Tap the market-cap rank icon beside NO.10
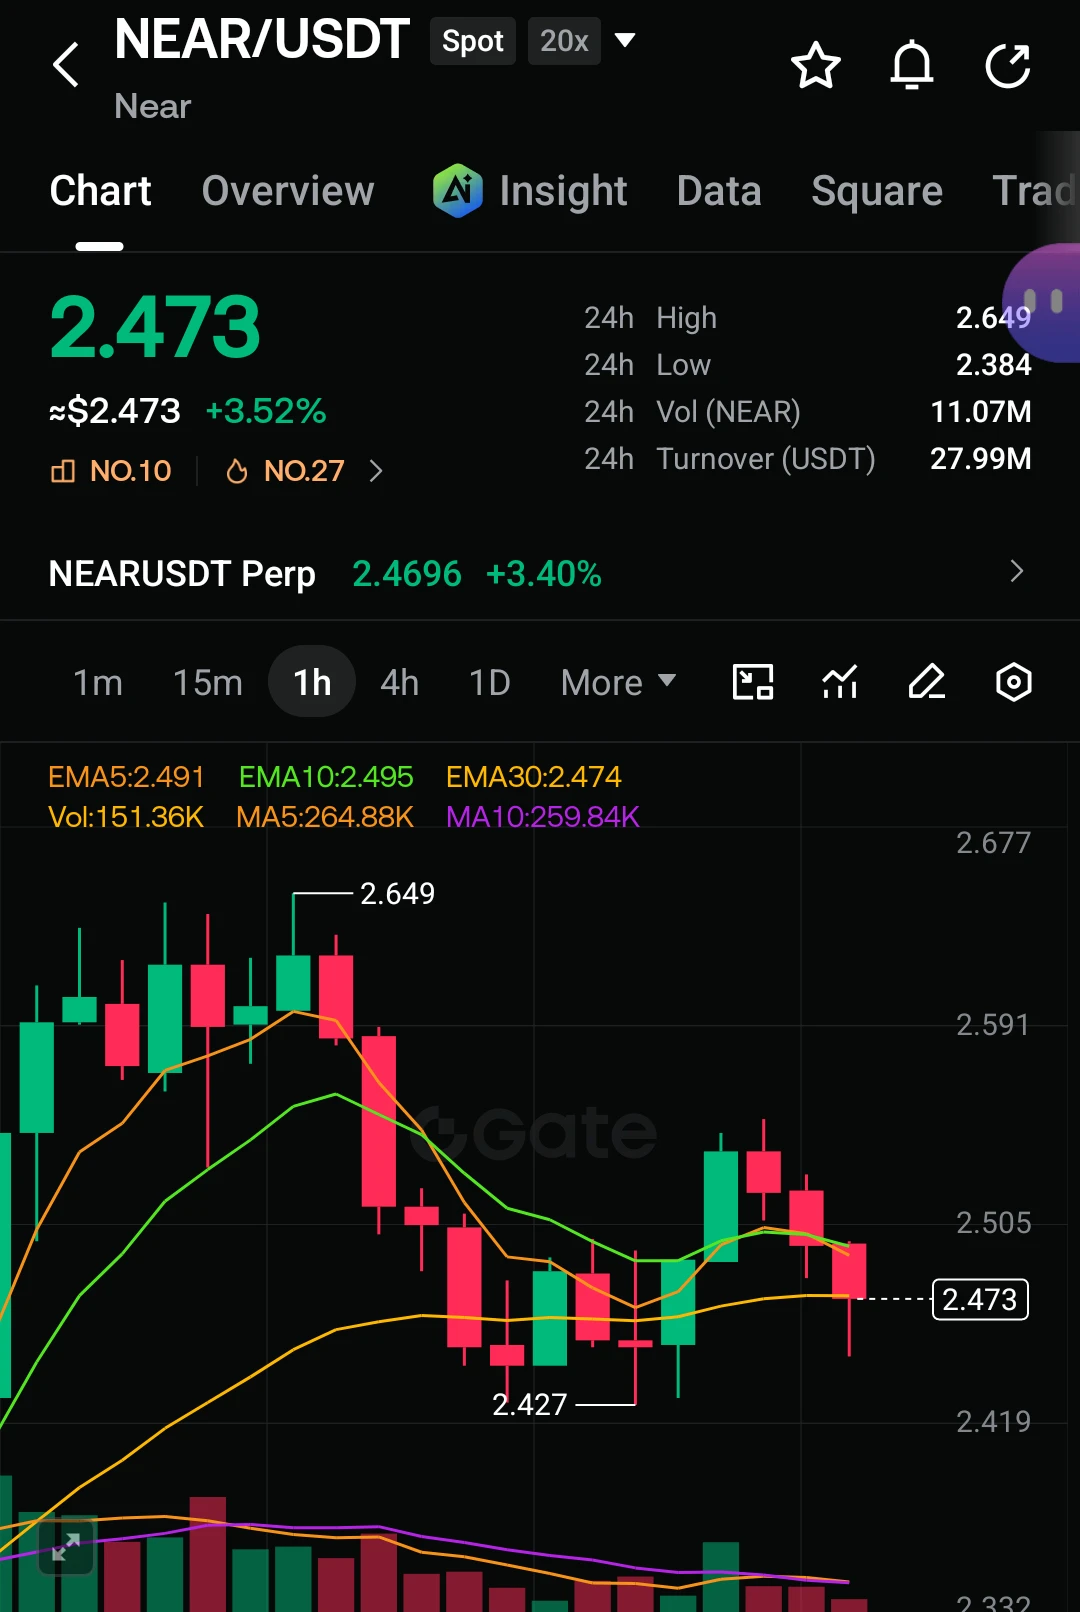The height and width of the screenshot is (1612, 1080). [63, 471]
